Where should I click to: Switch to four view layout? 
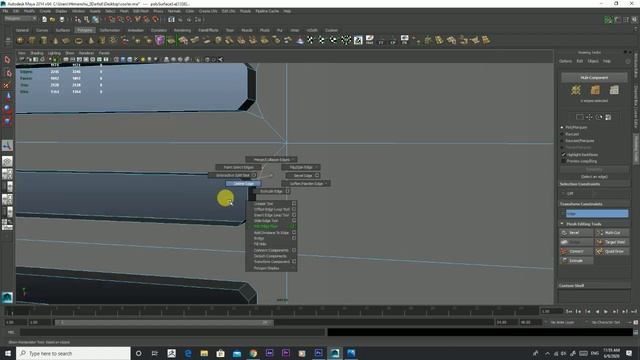pyautogui.click(x=7, y=174)
